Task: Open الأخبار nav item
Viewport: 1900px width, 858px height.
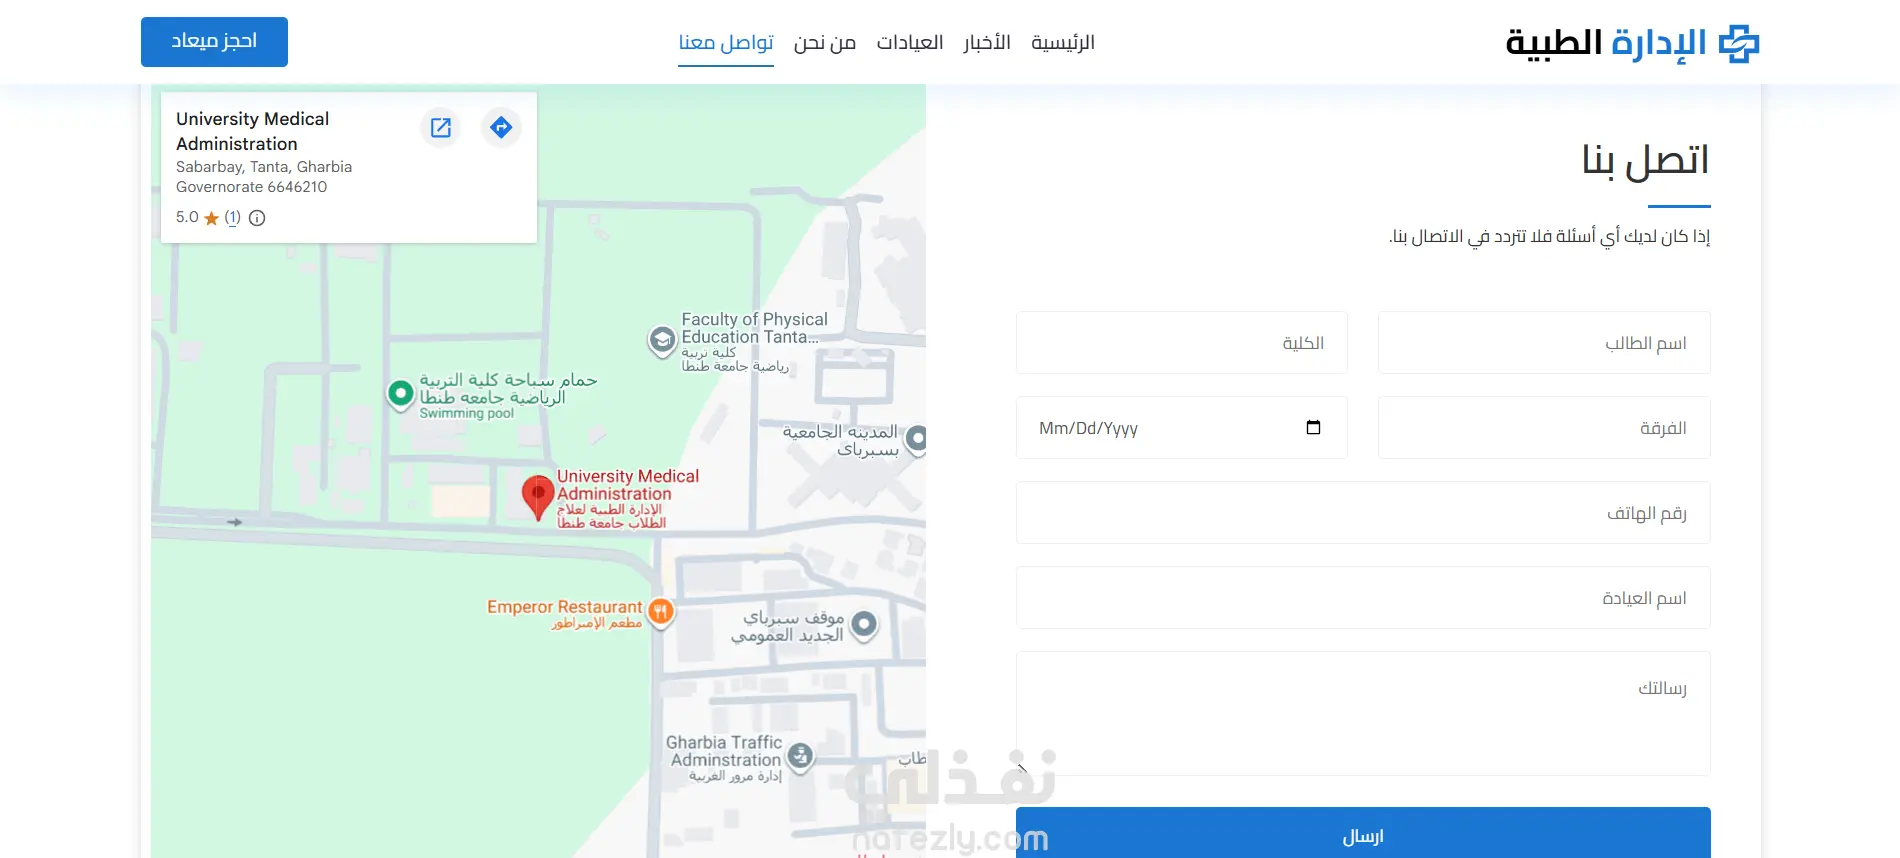Action: (987, 42)
